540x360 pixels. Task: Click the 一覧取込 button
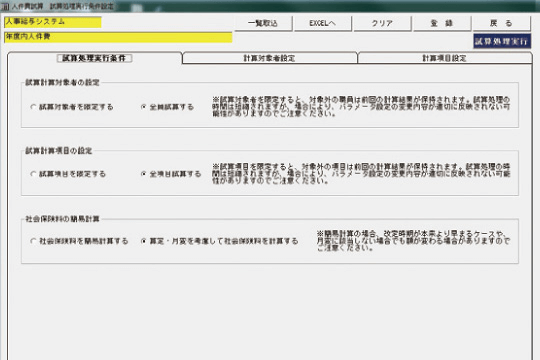pyautogui.click(x=263, y=23)
